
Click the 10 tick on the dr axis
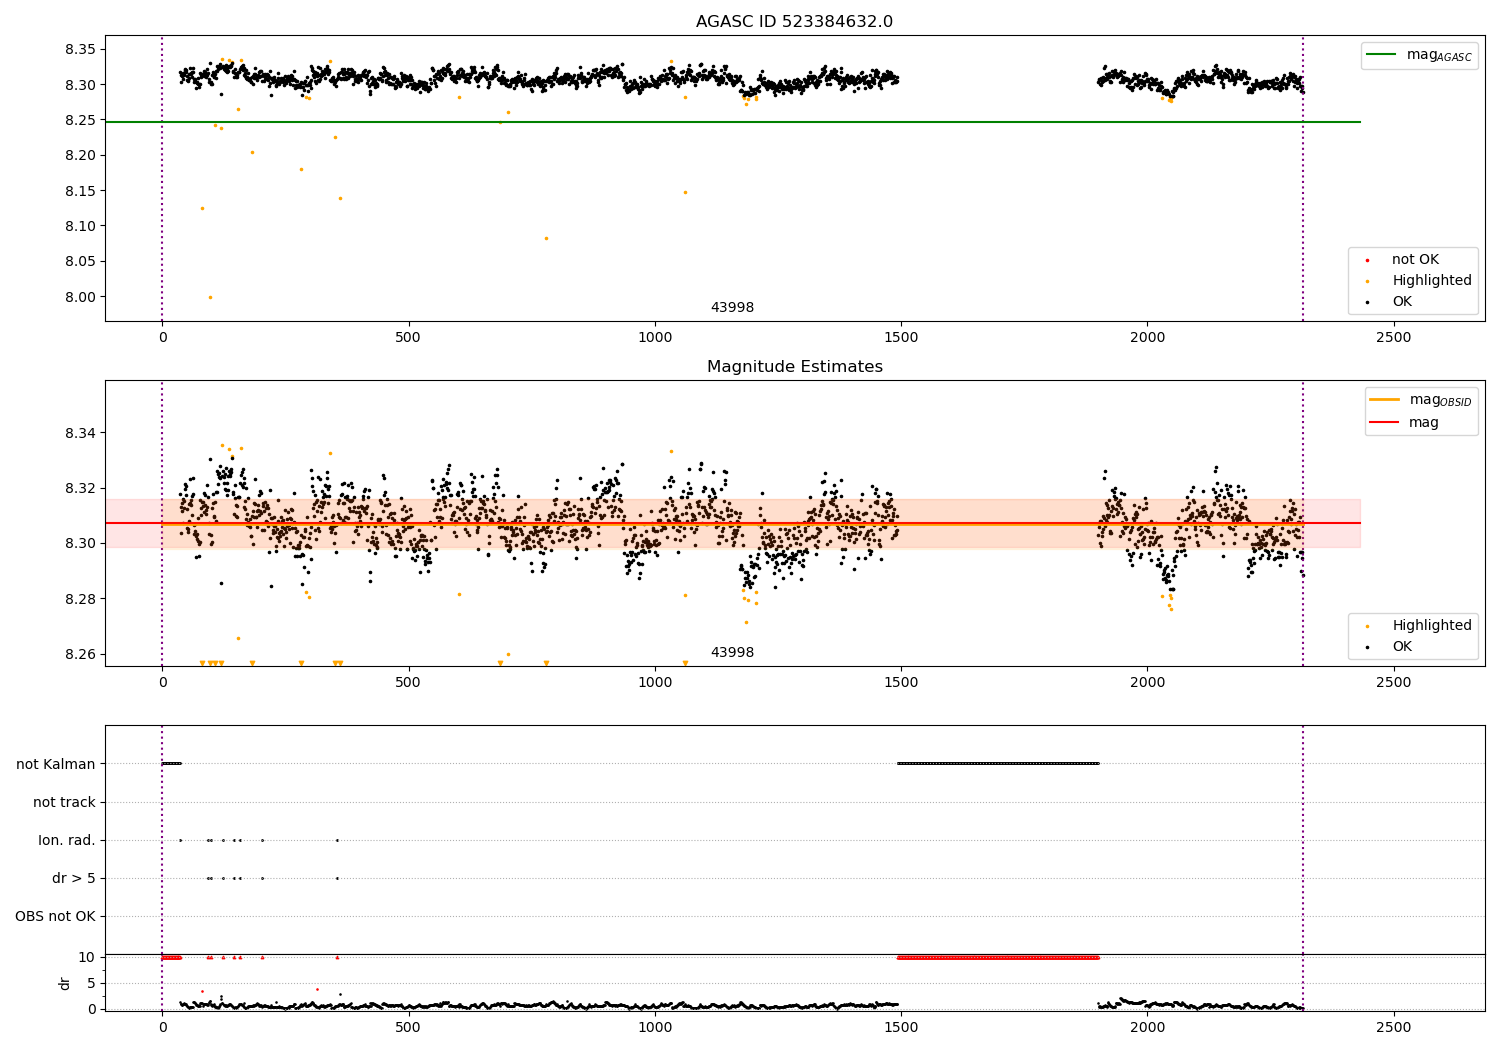pyautogui.click(x=88, y=957)
